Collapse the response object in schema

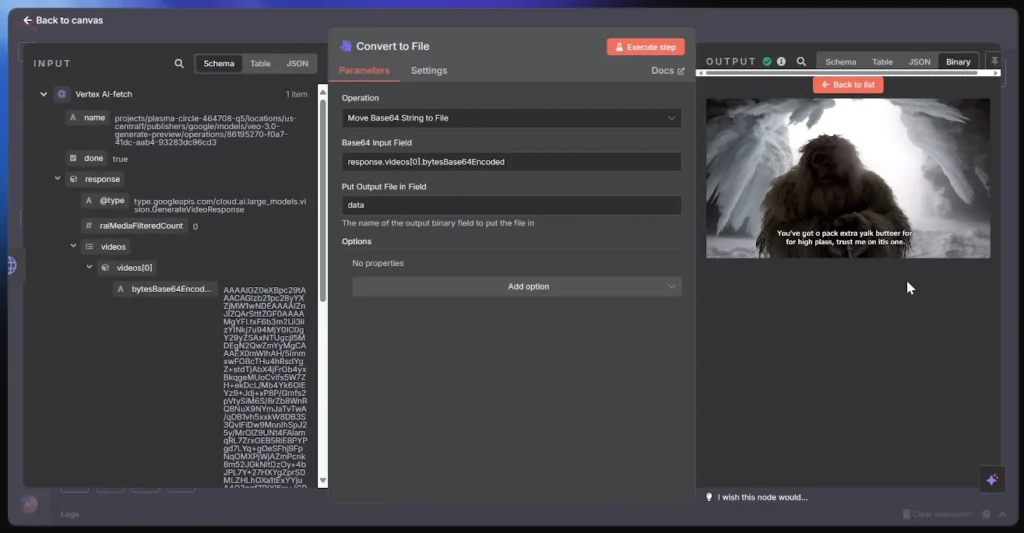[58, 179]
